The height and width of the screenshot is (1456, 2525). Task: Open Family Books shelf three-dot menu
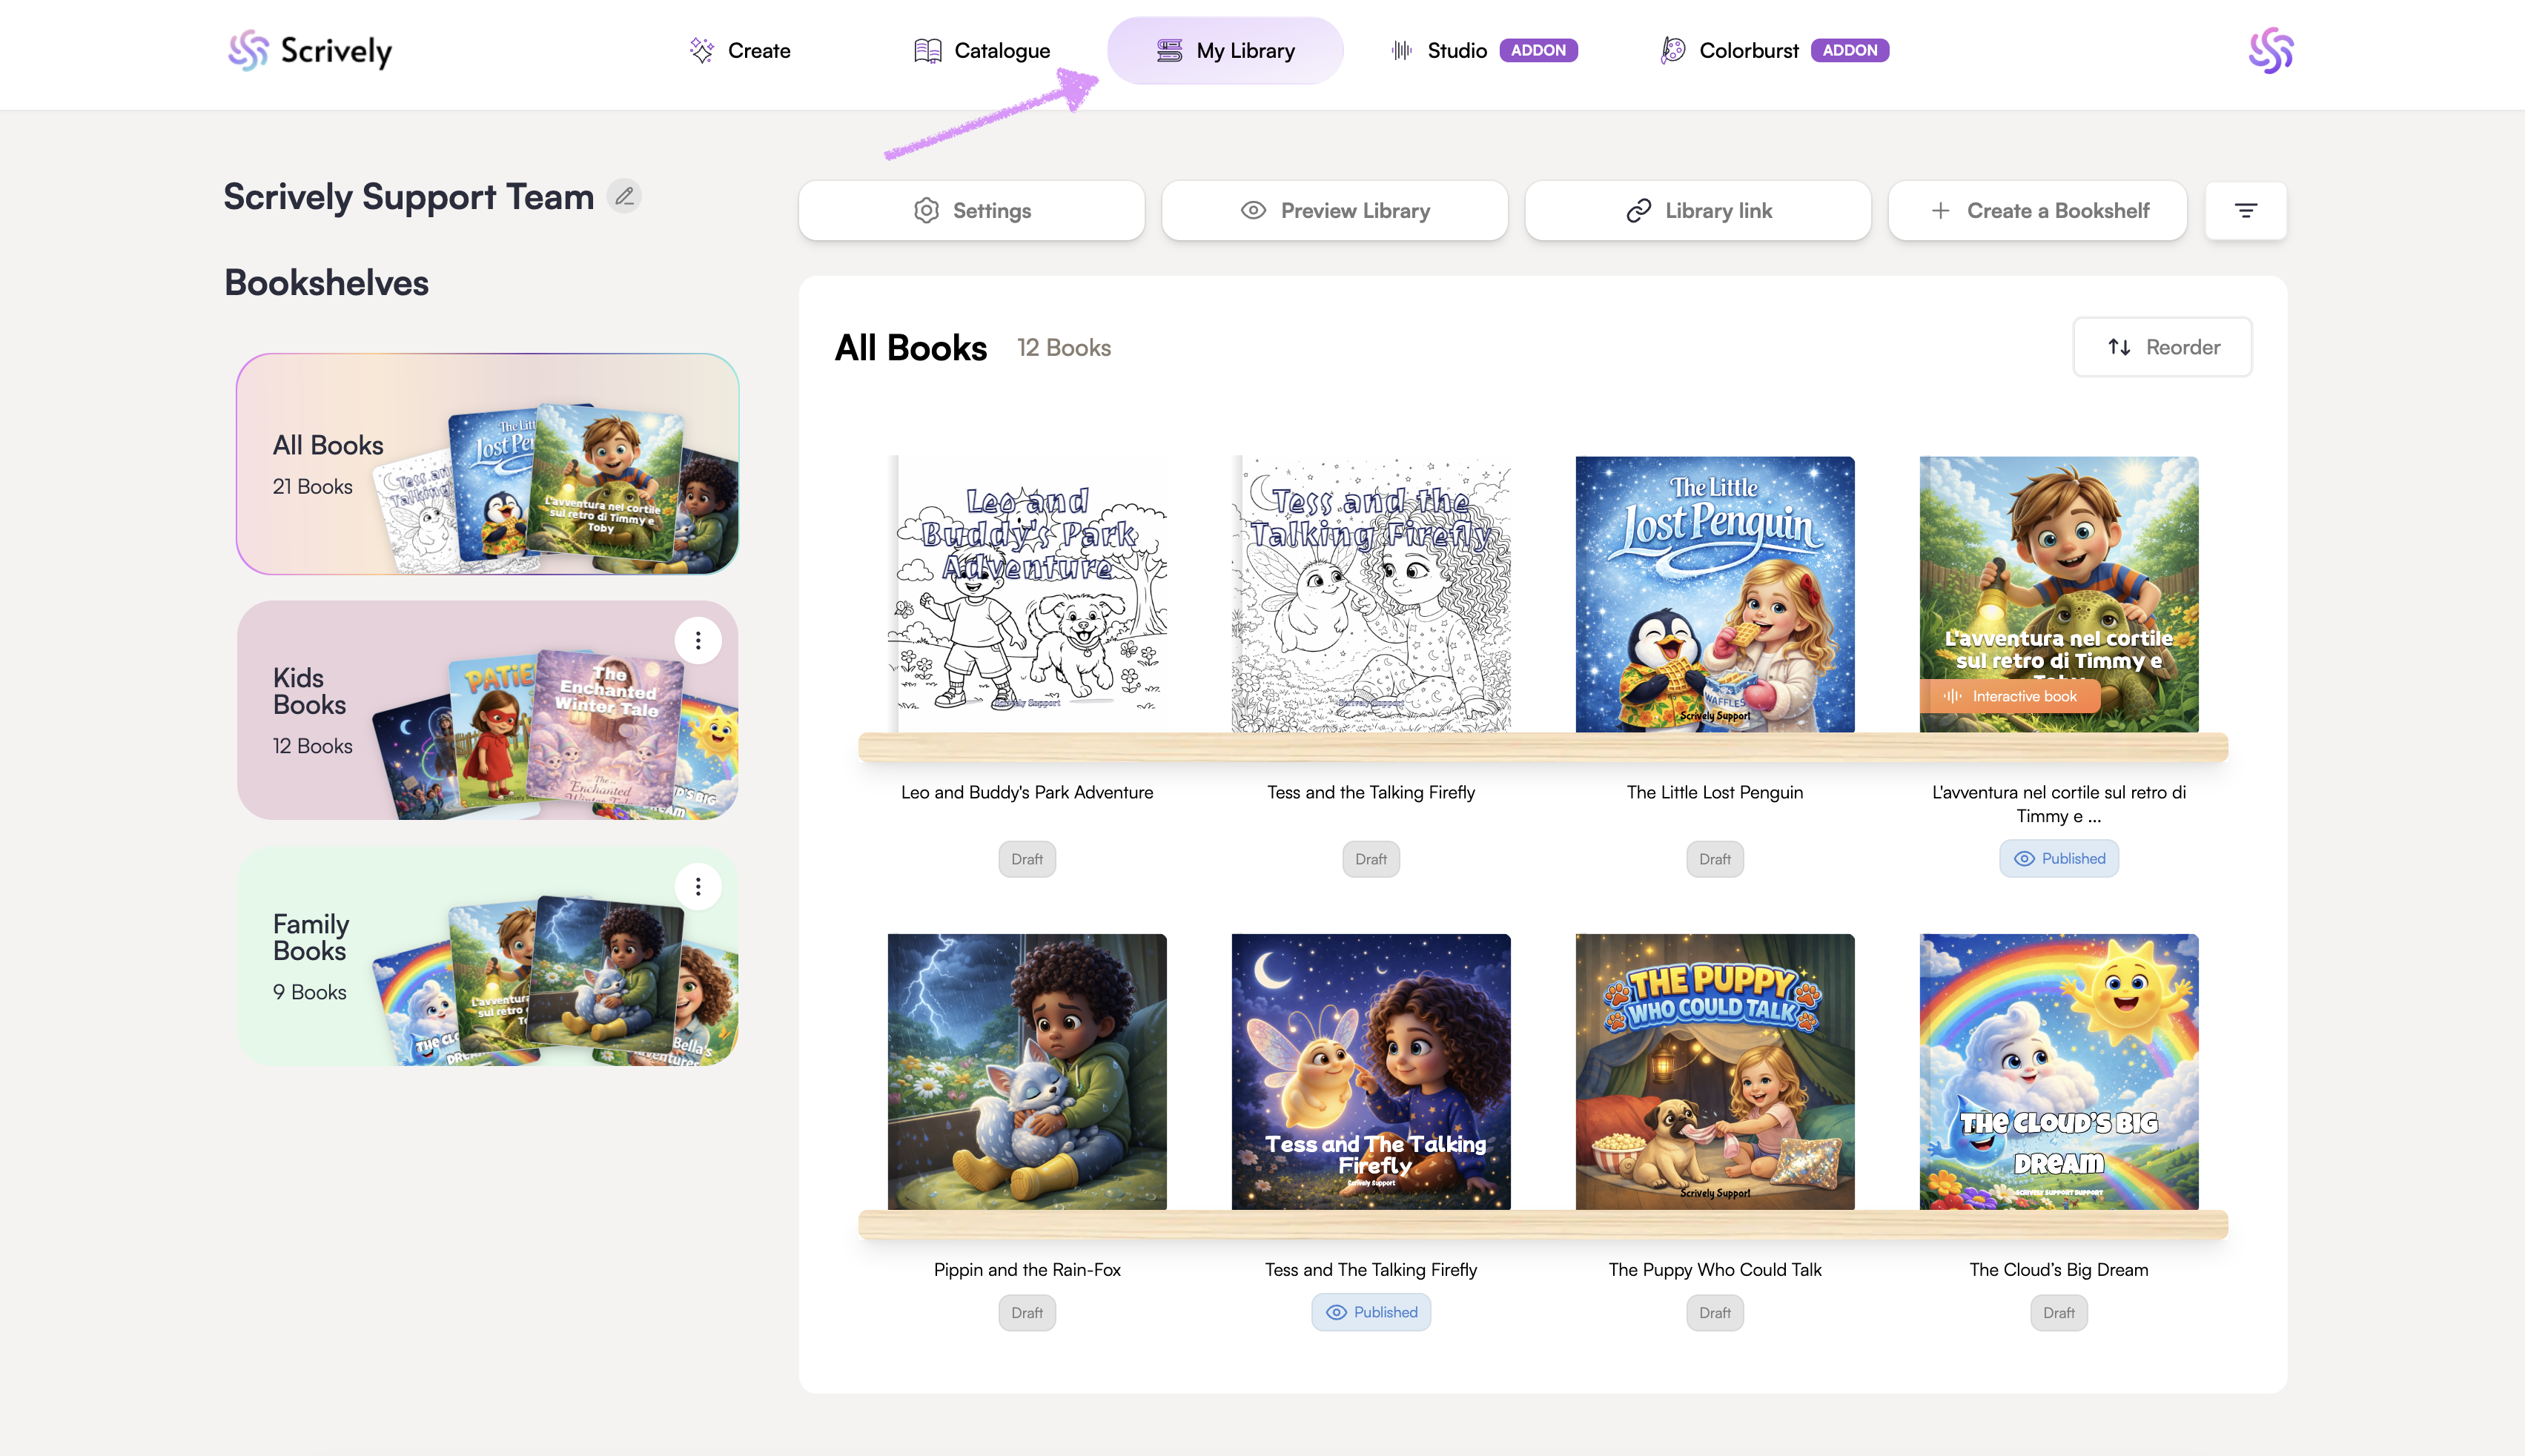pos(697,886)
